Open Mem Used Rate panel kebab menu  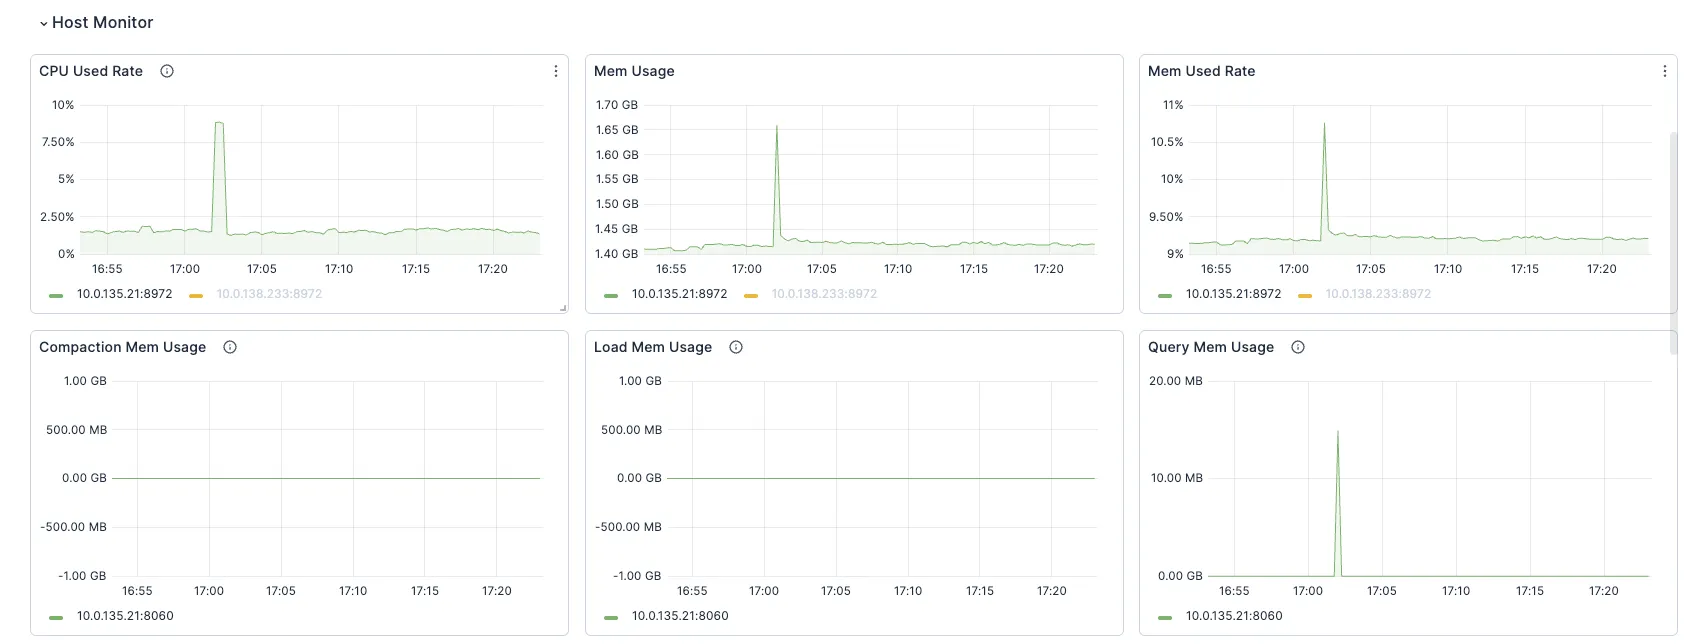[x=1664, y=71]
